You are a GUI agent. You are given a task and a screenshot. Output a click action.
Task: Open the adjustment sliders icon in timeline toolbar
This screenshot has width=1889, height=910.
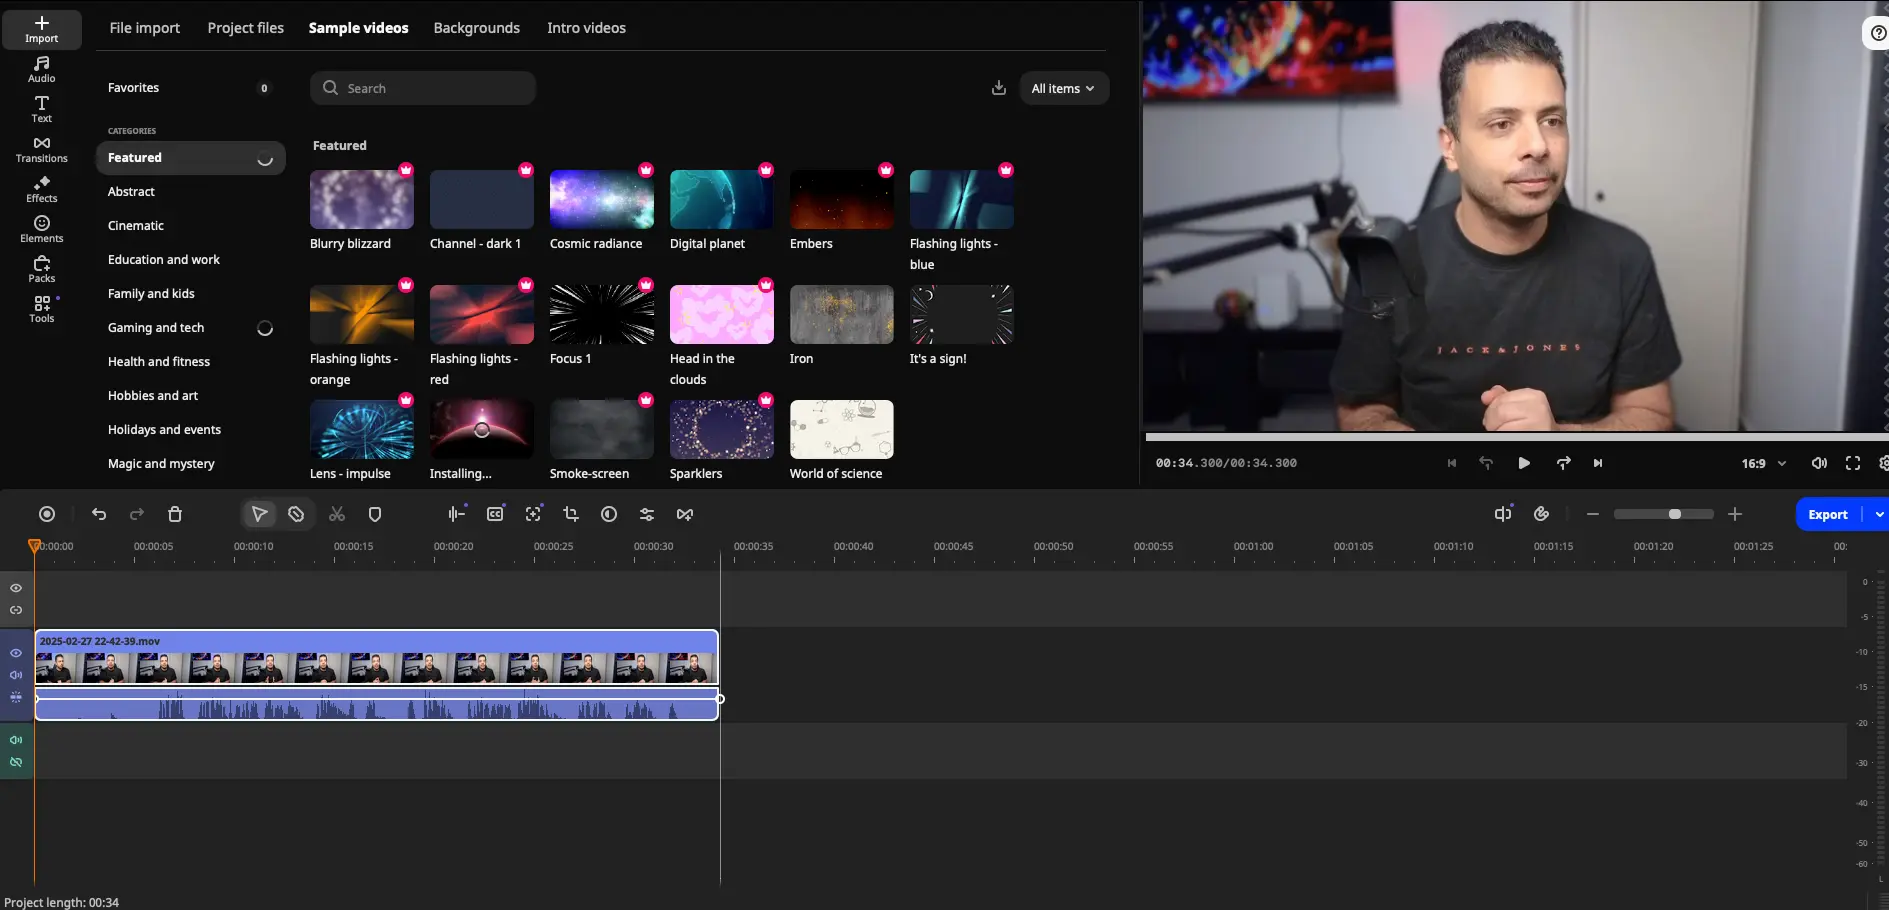click(646, 514)
